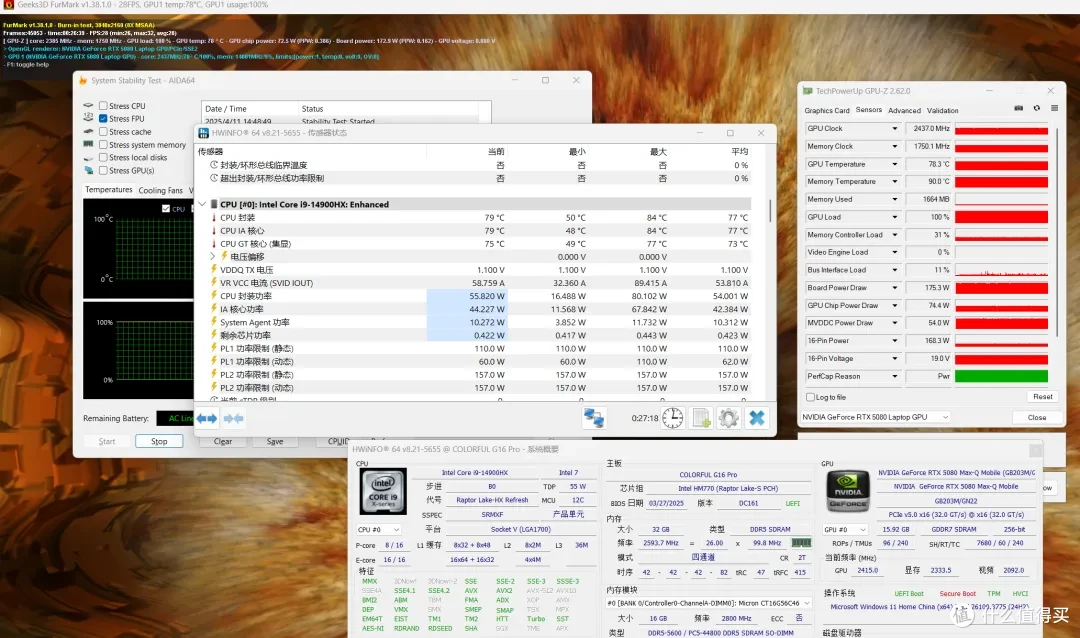Screen dimensions: 1080x638
Task: Open the GPU-Z hamburger menu icon
Action: [1054, 108]
